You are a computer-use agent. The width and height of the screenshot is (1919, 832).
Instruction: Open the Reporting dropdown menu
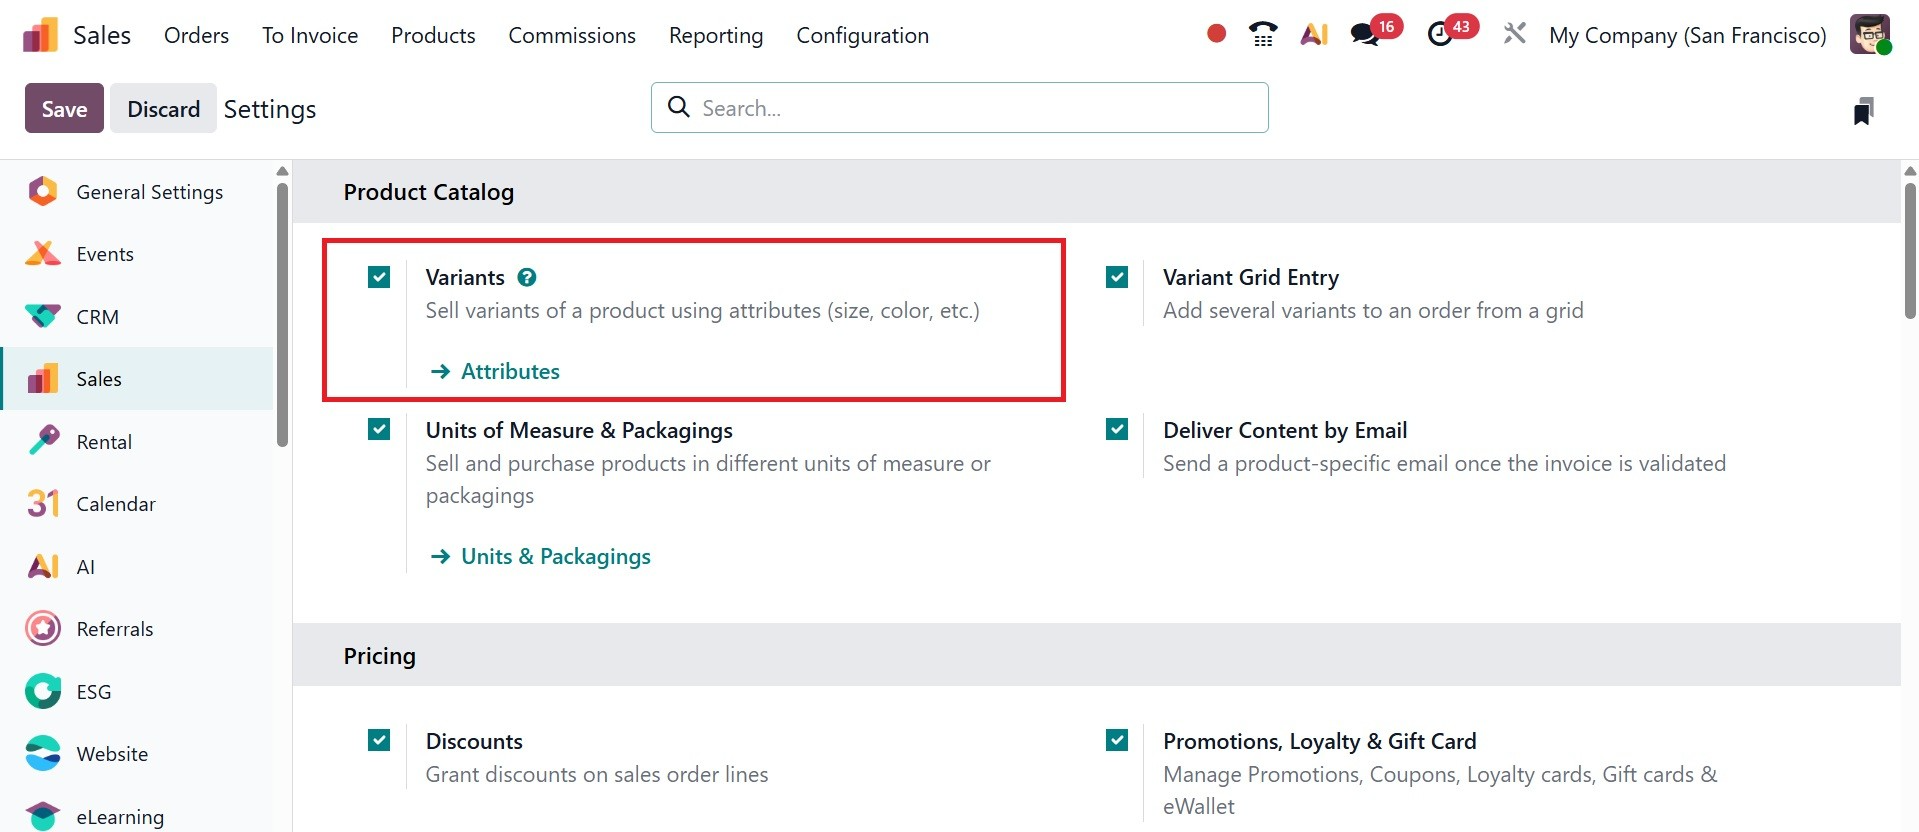[x=715, y=36]
